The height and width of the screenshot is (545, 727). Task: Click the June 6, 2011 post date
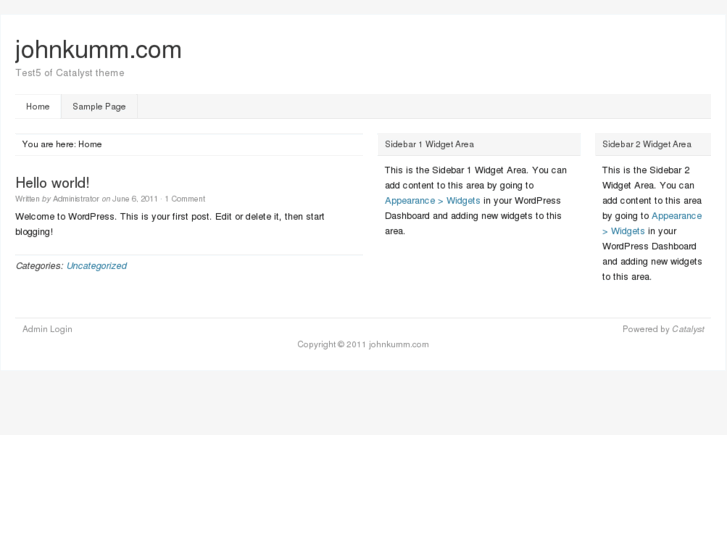click(135, 199)
